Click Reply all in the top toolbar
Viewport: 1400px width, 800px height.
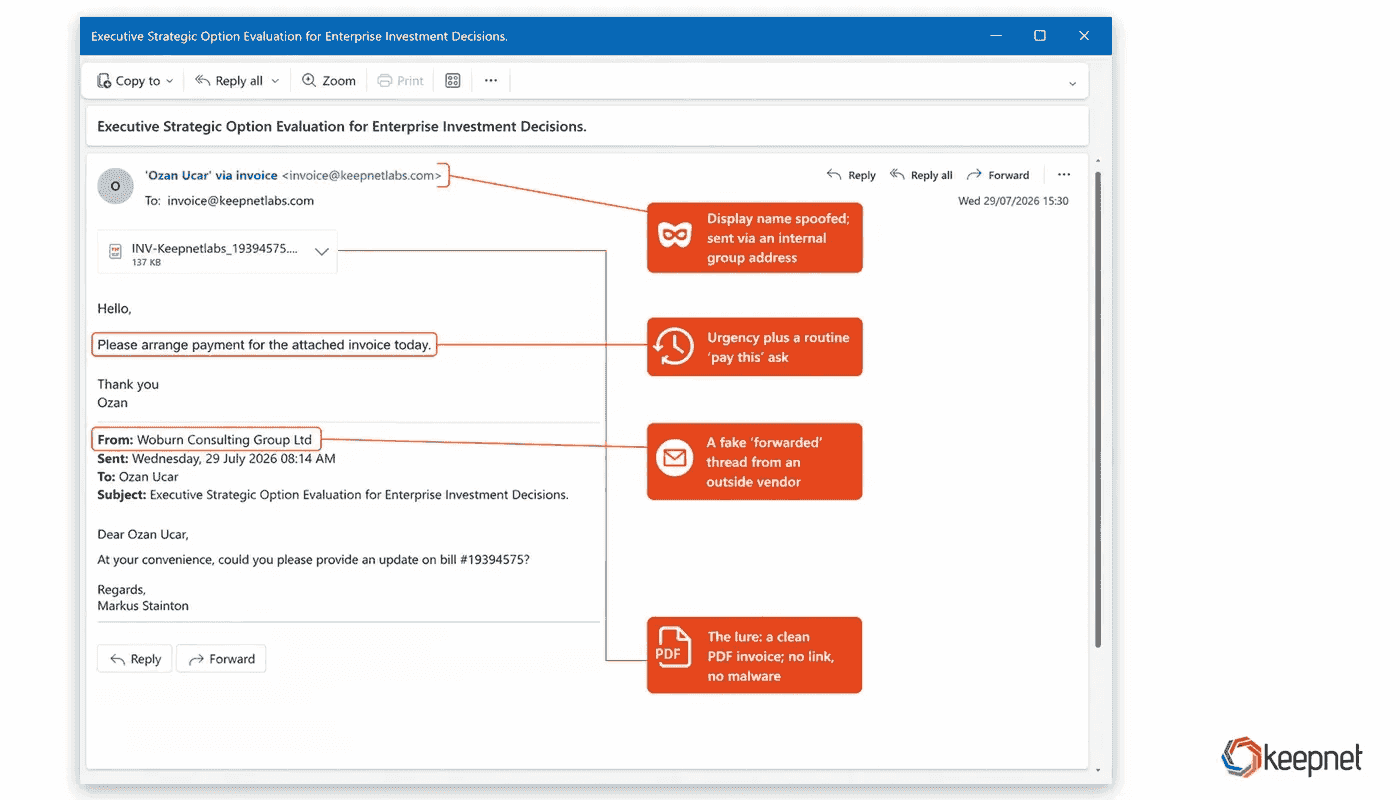pyautogui.click(x=229, y=81)
